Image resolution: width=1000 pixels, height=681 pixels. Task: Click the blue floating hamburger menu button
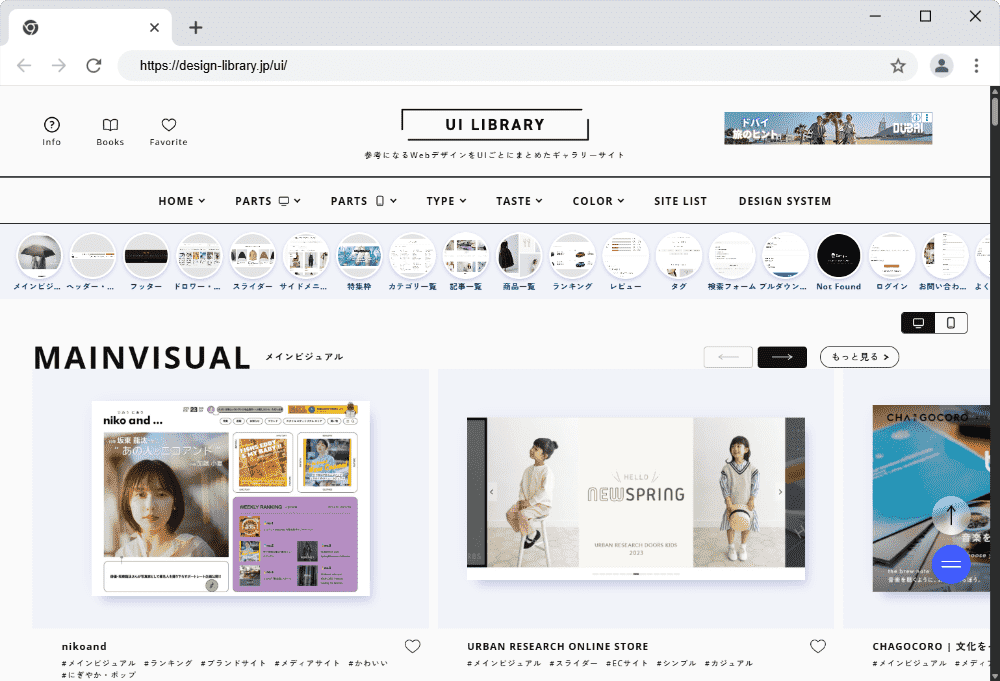pos(951,564)
